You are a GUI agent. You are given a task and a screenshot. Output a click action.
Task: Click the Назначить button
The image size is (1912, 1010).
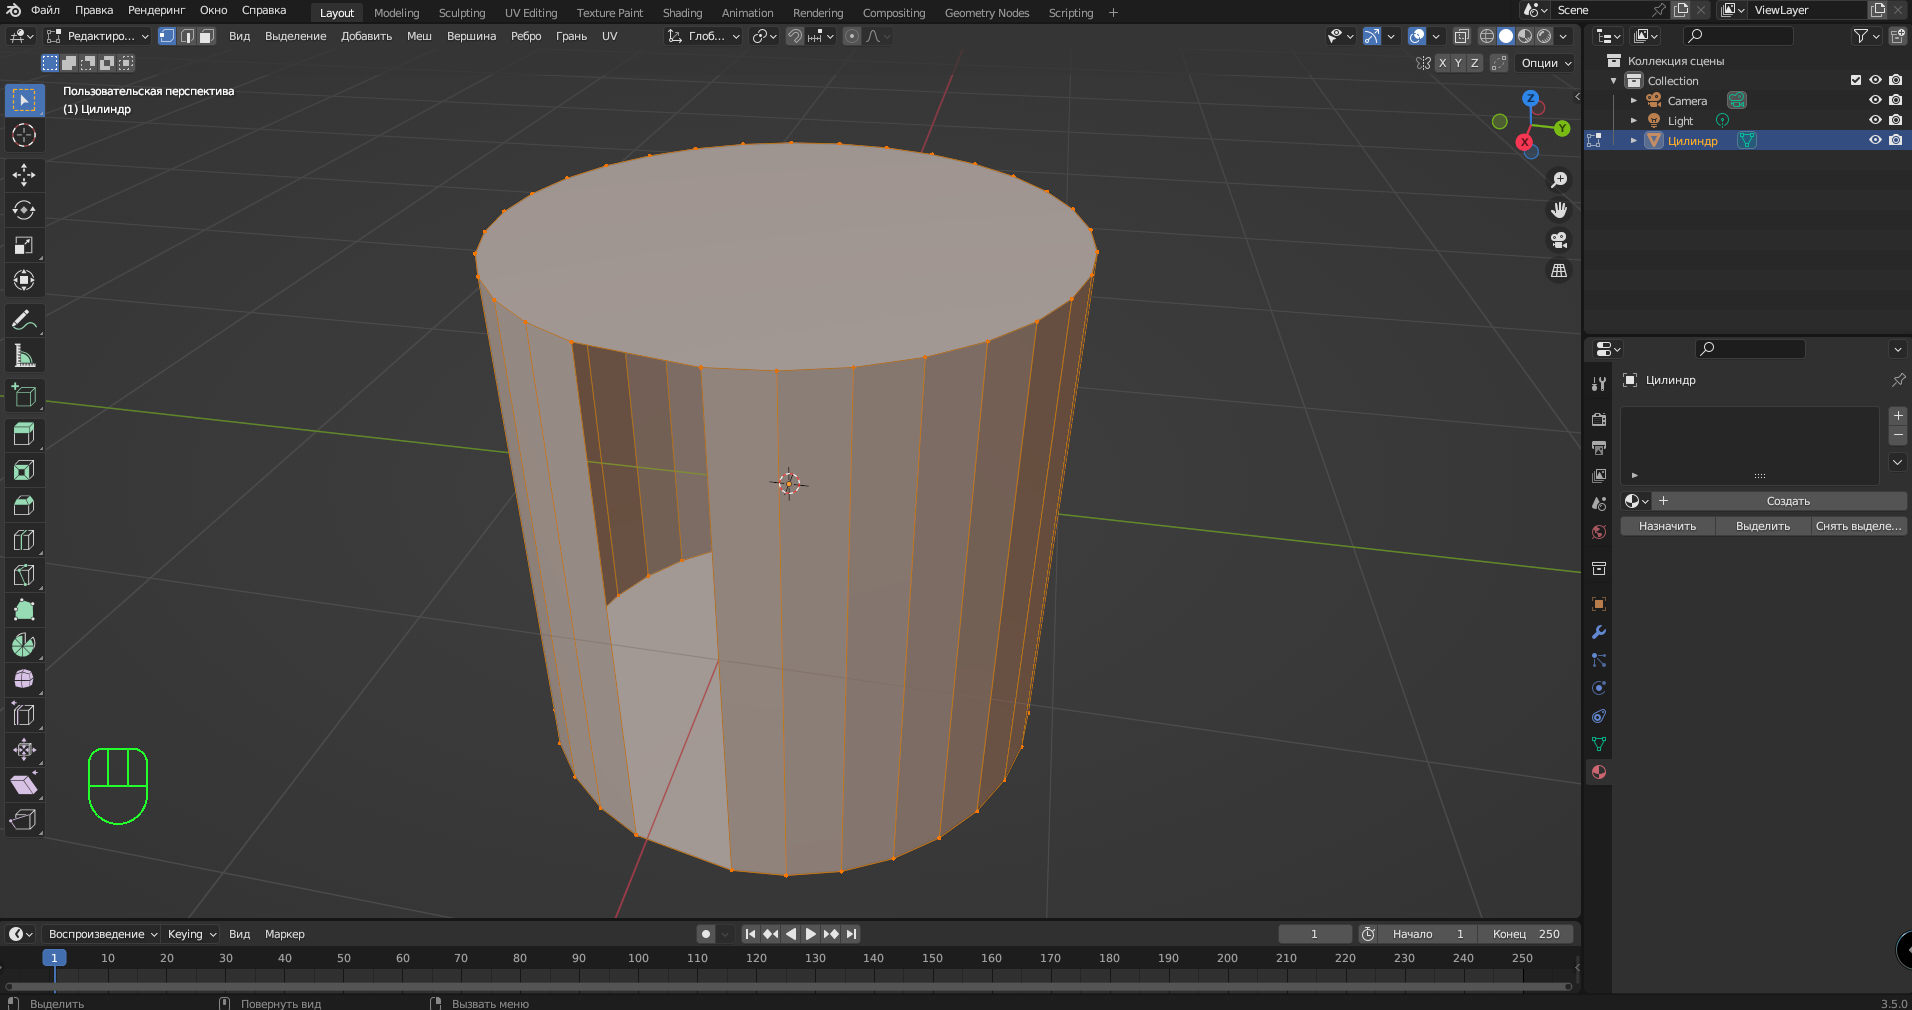click(1667, 526)
